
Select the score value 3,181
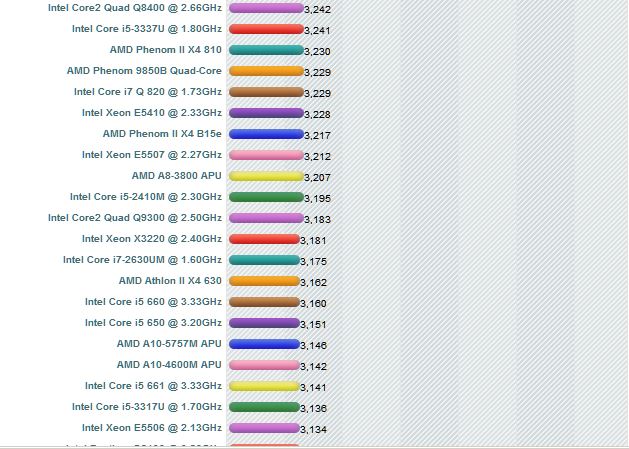coord(313,241)
